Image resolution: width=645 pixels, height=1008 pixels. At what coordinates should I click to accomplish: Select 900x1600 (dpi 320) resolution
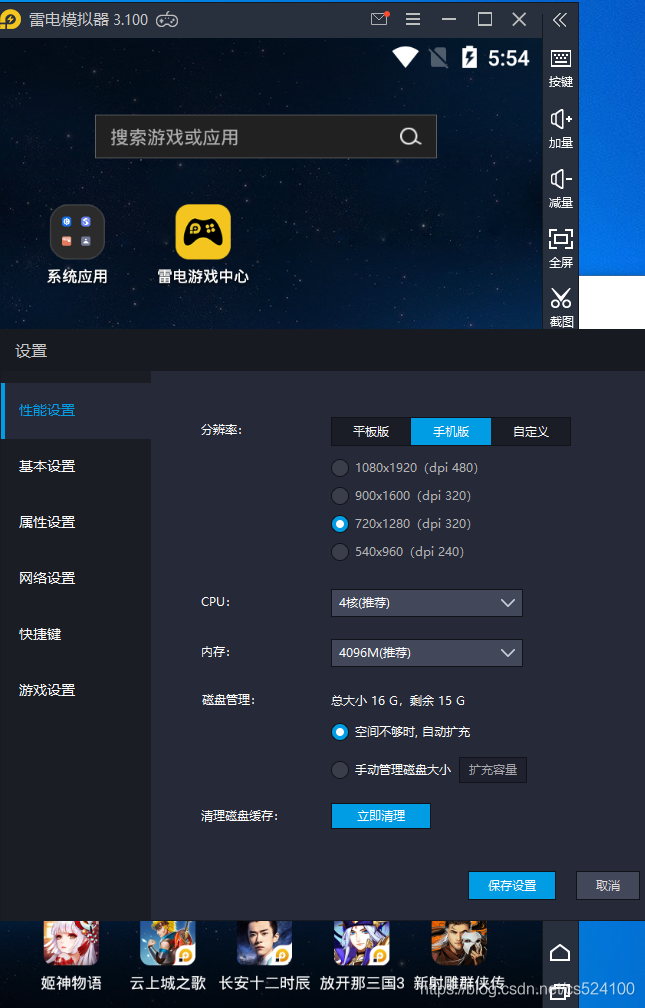point(340,496)
